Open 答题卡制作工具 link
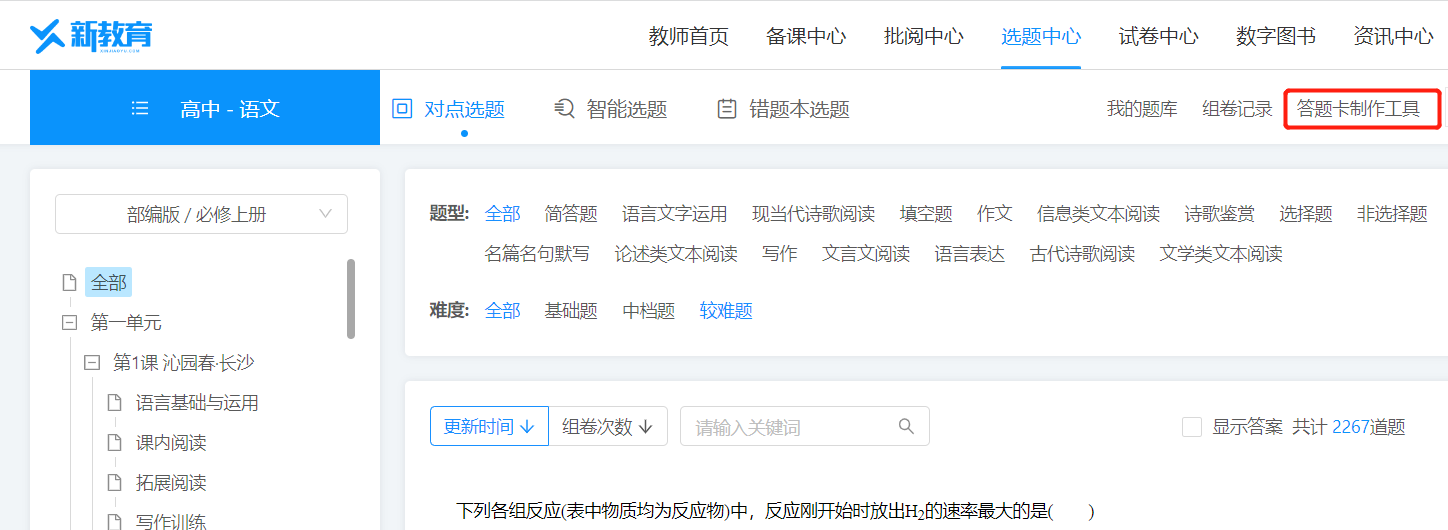This screenshot has width=1448, height=530. (1359, 109)
